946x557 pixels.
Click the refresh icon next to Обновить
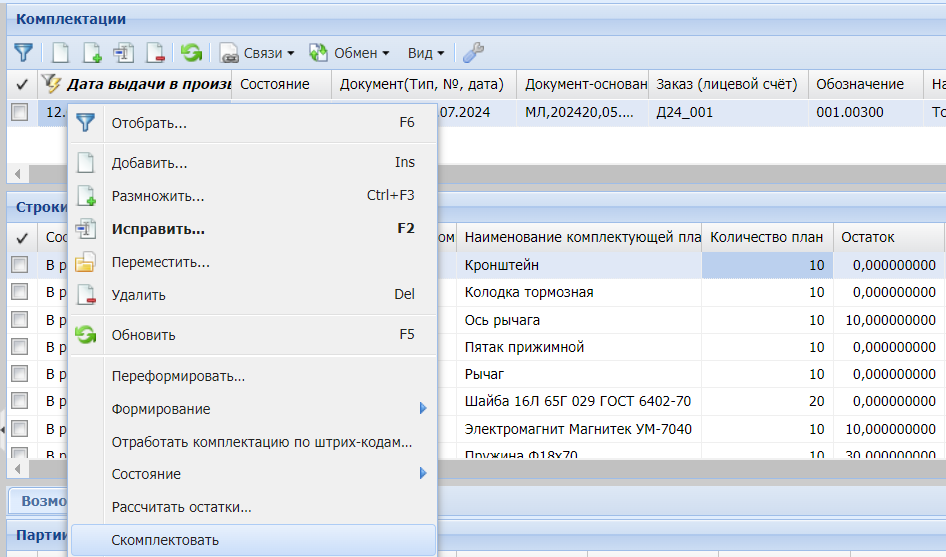87,335
